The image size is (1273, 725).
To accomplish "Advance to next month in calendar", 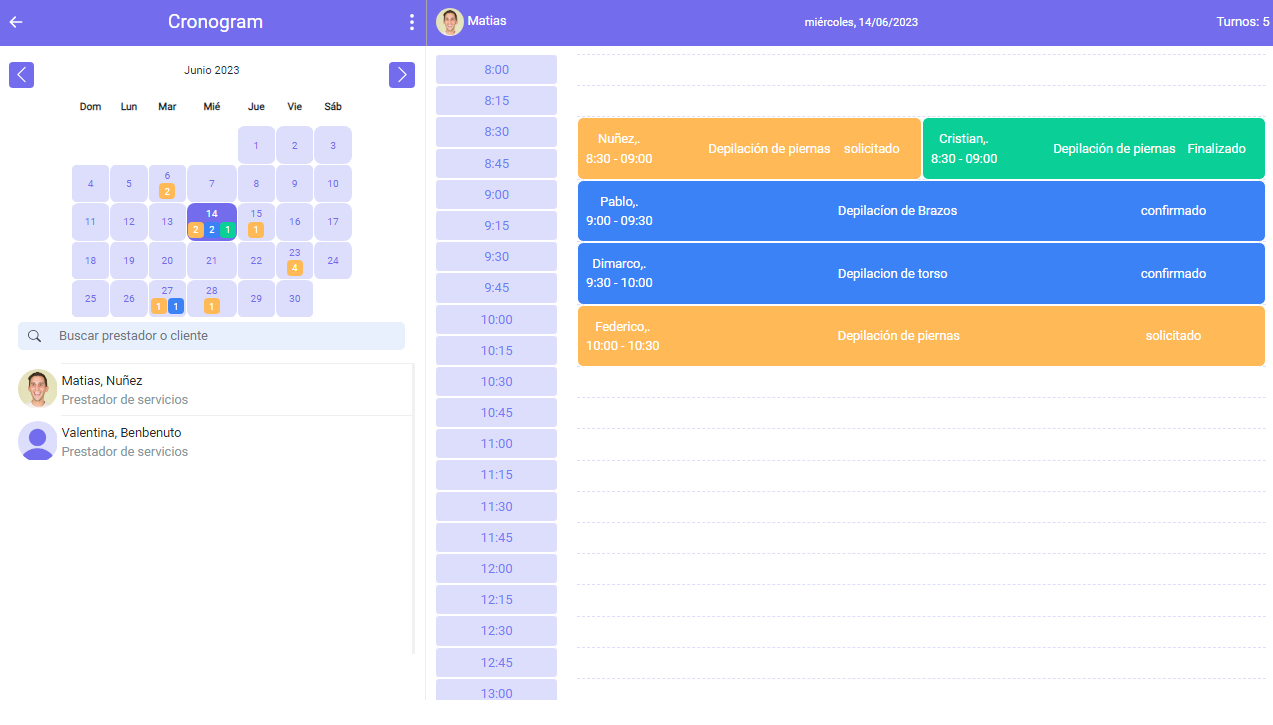I will pyautogui.click(x=402, y=74).
